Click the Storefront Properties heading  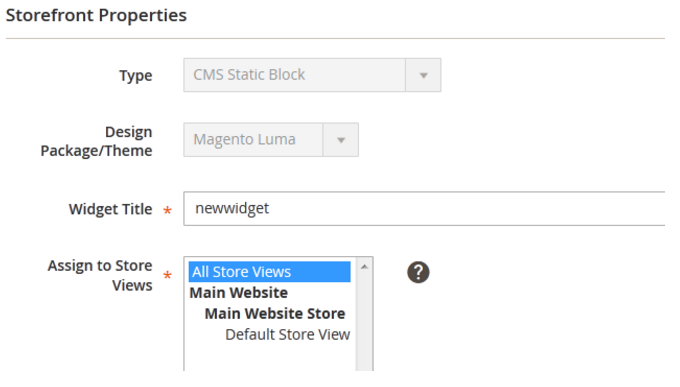tap(96, 15)
